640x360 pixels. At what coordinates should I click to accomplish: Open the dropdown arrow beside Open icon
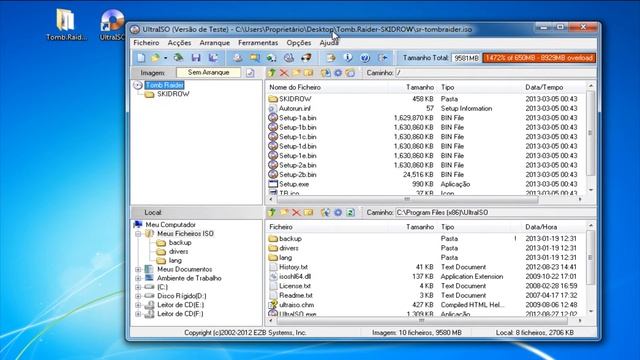[x=165, y=58]
